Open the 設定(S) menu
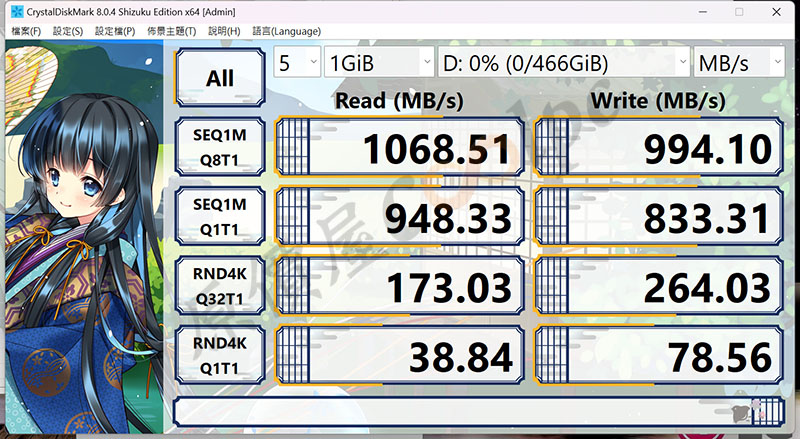The height and width of the screenshot is (439, 800). [x=68, y=31]
